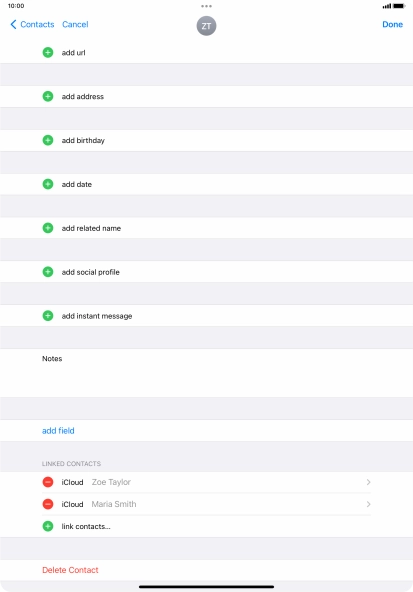Tap the Notes text field
This screenshot has width=413, height=592.
pyautogui.click(x=206, y=373)
